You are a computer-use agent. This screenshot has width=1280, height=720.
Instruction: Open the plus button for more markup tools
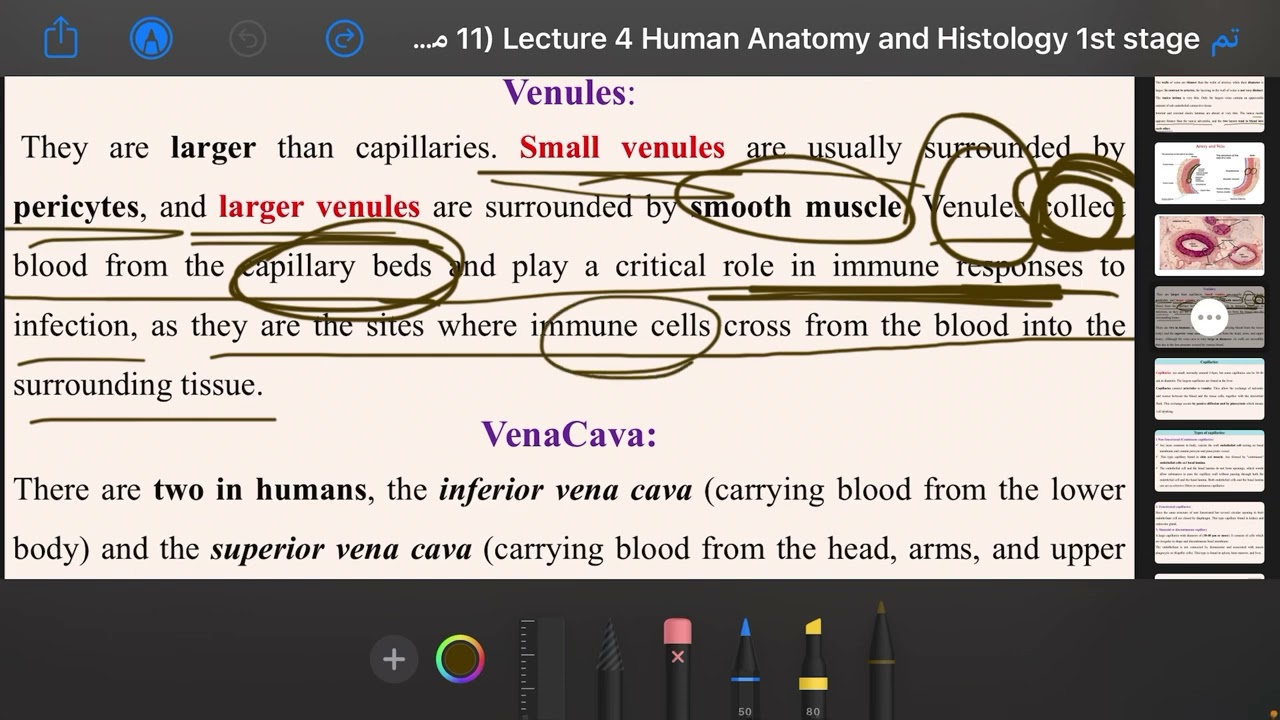coord(394,659)
